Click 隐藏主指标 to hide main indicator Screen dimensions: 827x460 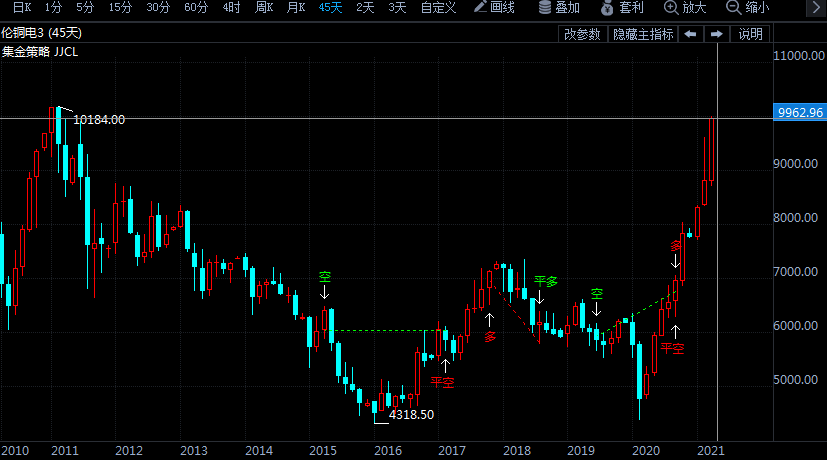(x=643, y=34)
